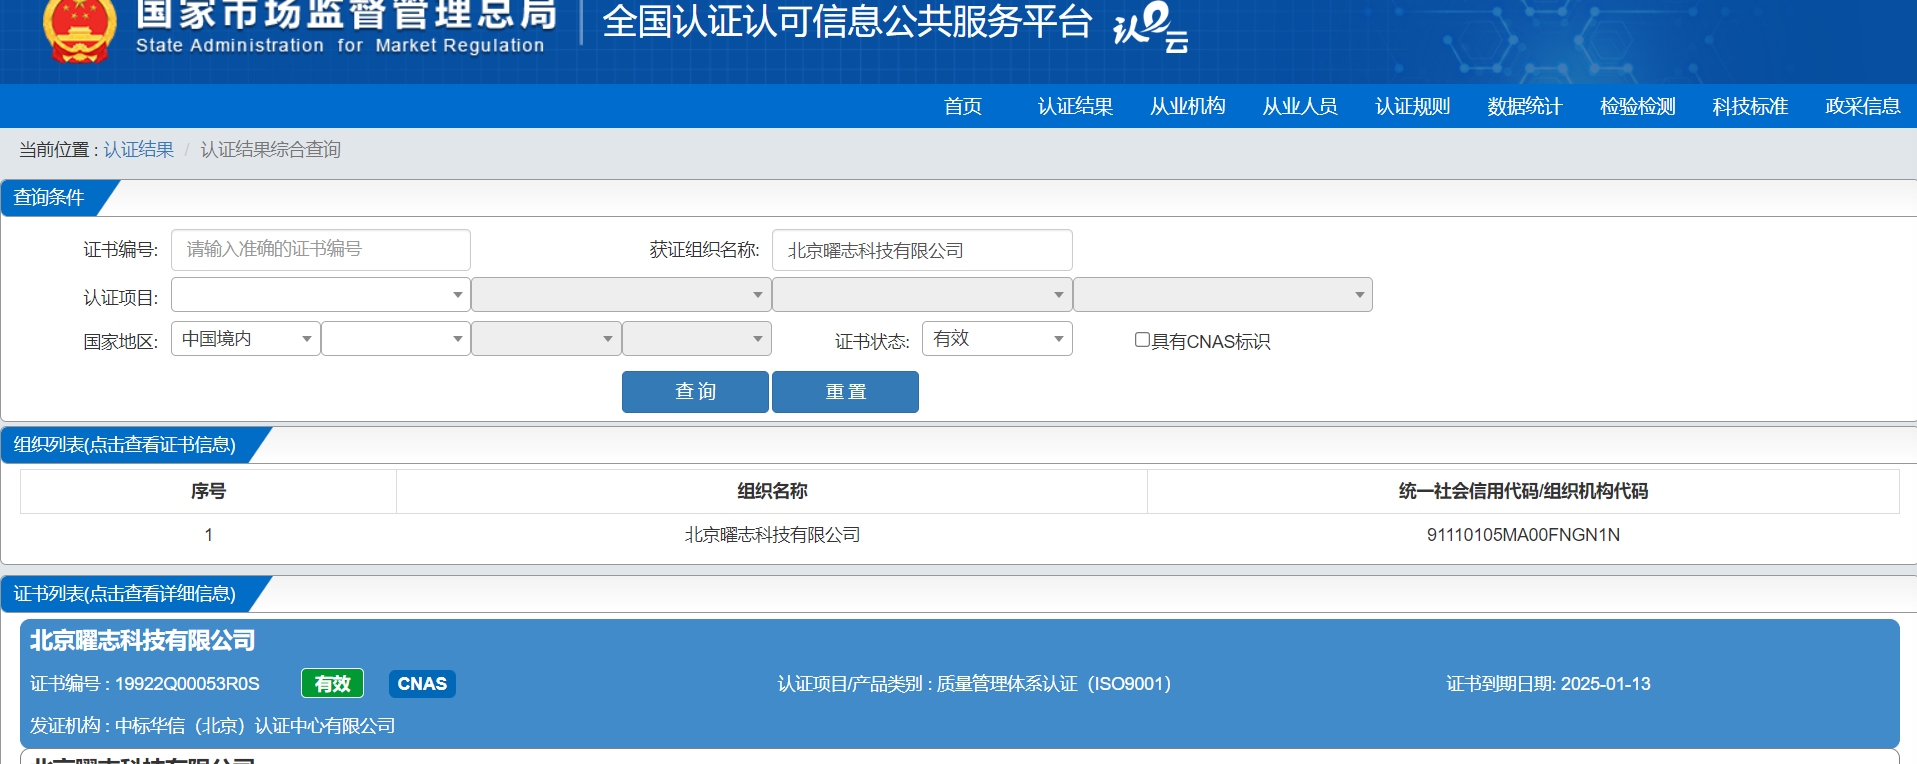Expand the second 认证项目 dropdown
The width and height of the screenshot is (1917, 764).
pyautogui.click(x=621, y=295)
